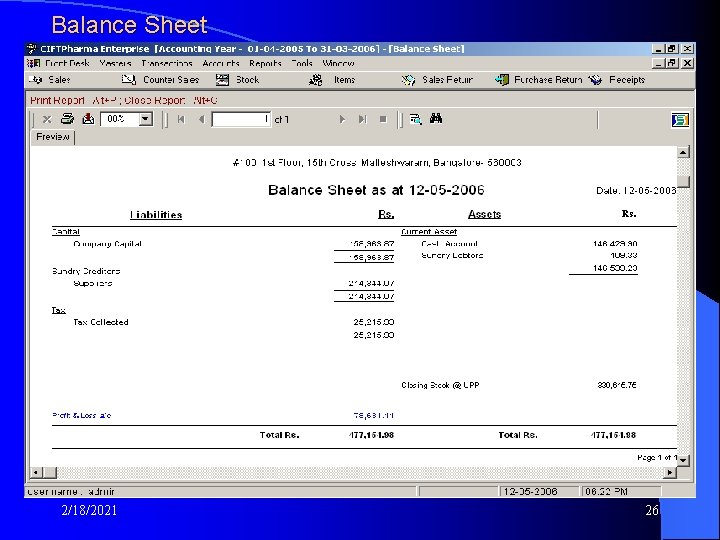Click the print report printer icon

(68, 119)
